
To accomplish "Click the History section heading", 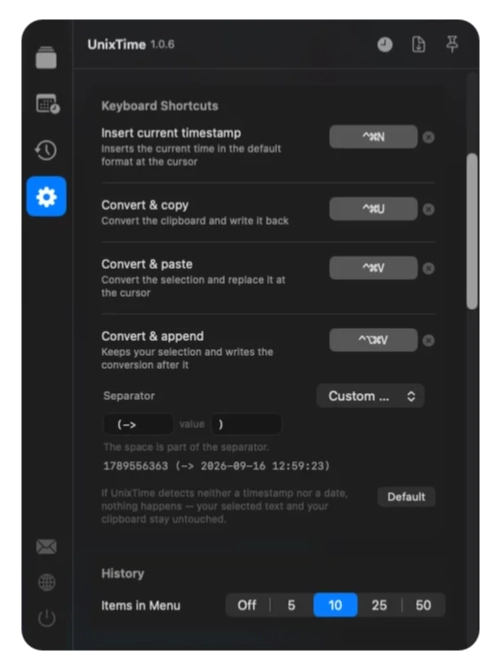I will [123, 573].
